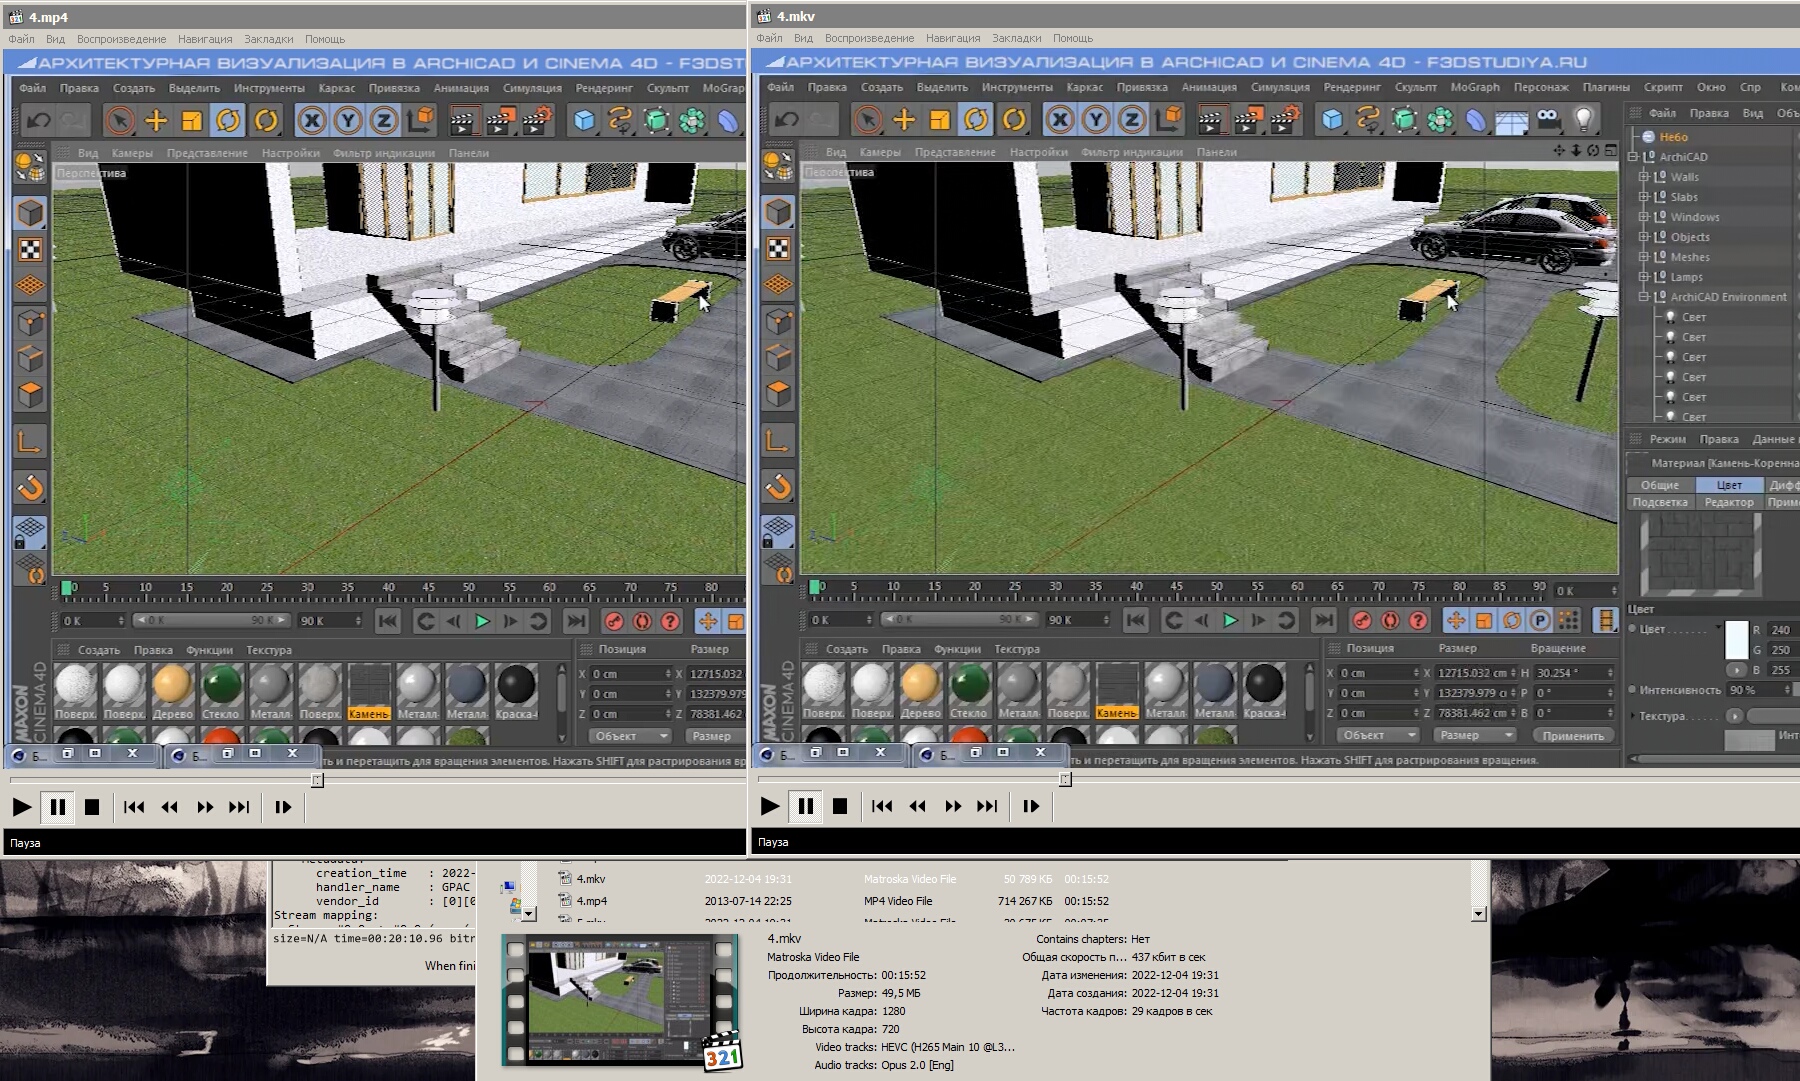Click the file list scrollbar down arrow
The height and width of the screenshot is (1081, 1800).
tap(1479, 914)
